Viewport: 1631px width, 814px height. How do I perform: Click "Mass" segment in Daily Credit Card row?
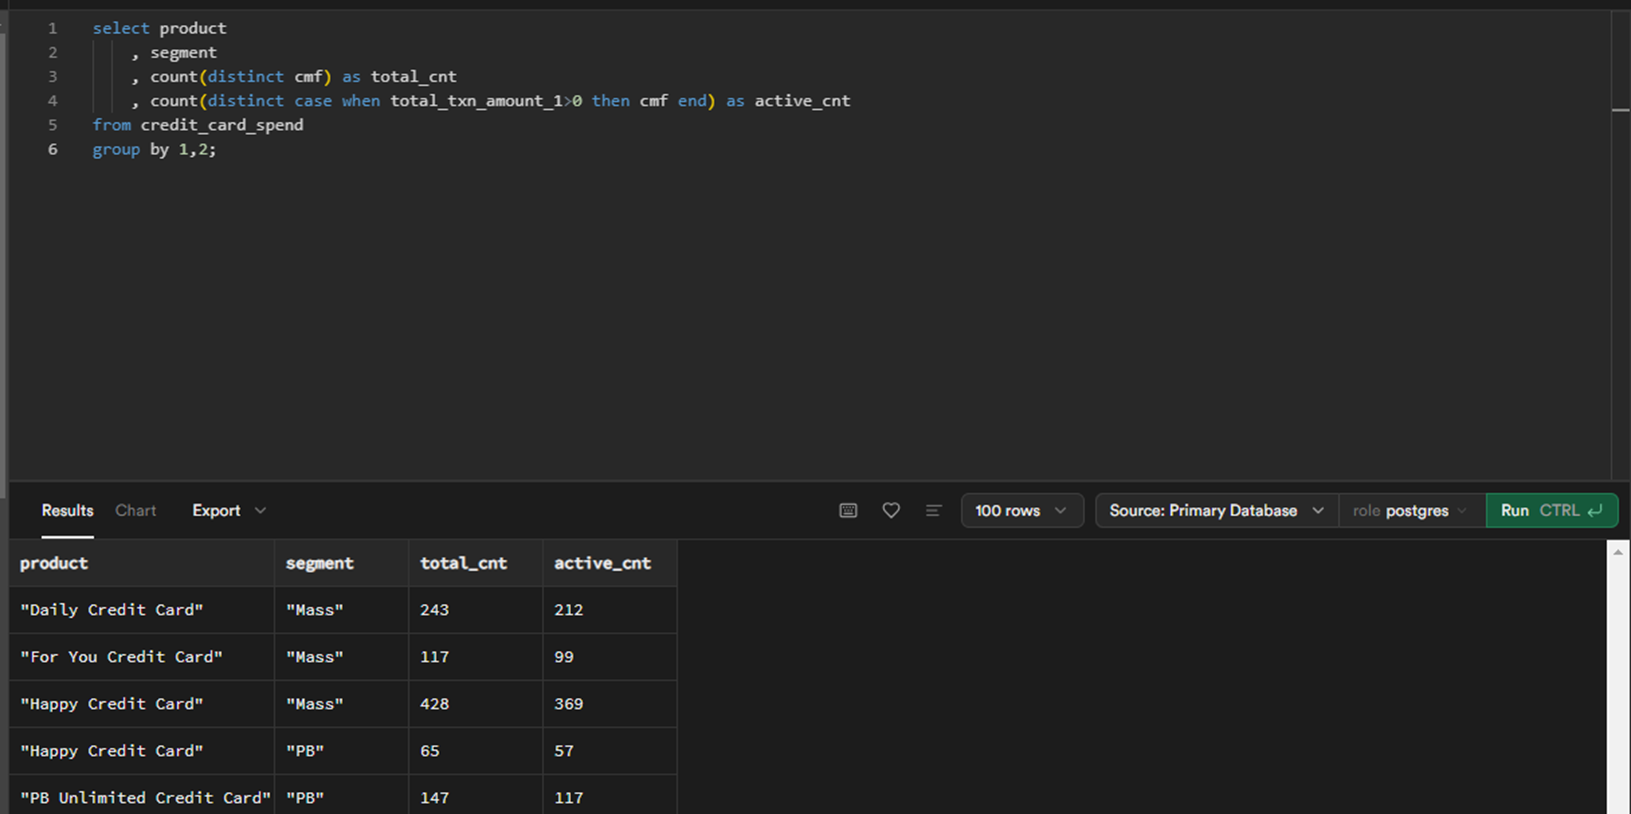(341, 610)
